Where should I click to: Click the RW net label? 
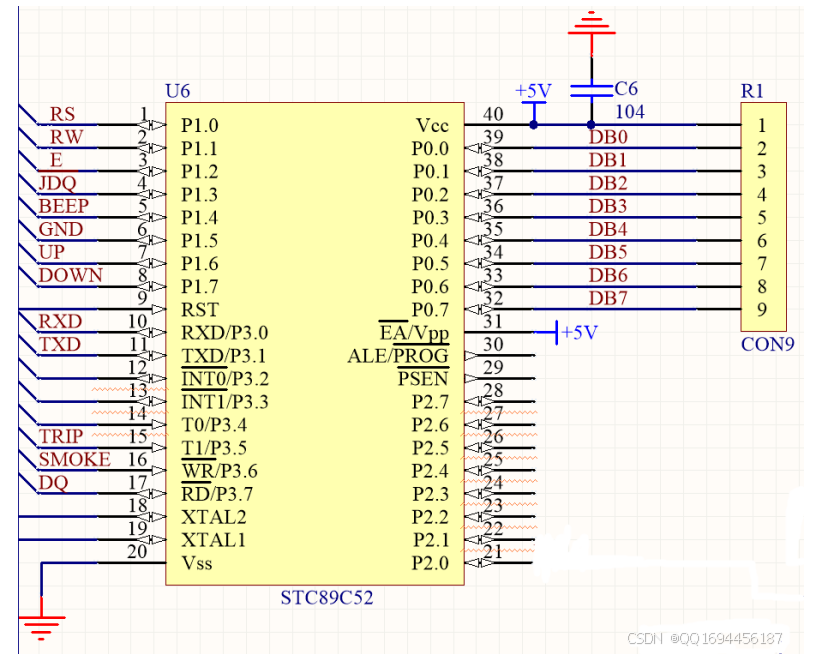(66, 137)
